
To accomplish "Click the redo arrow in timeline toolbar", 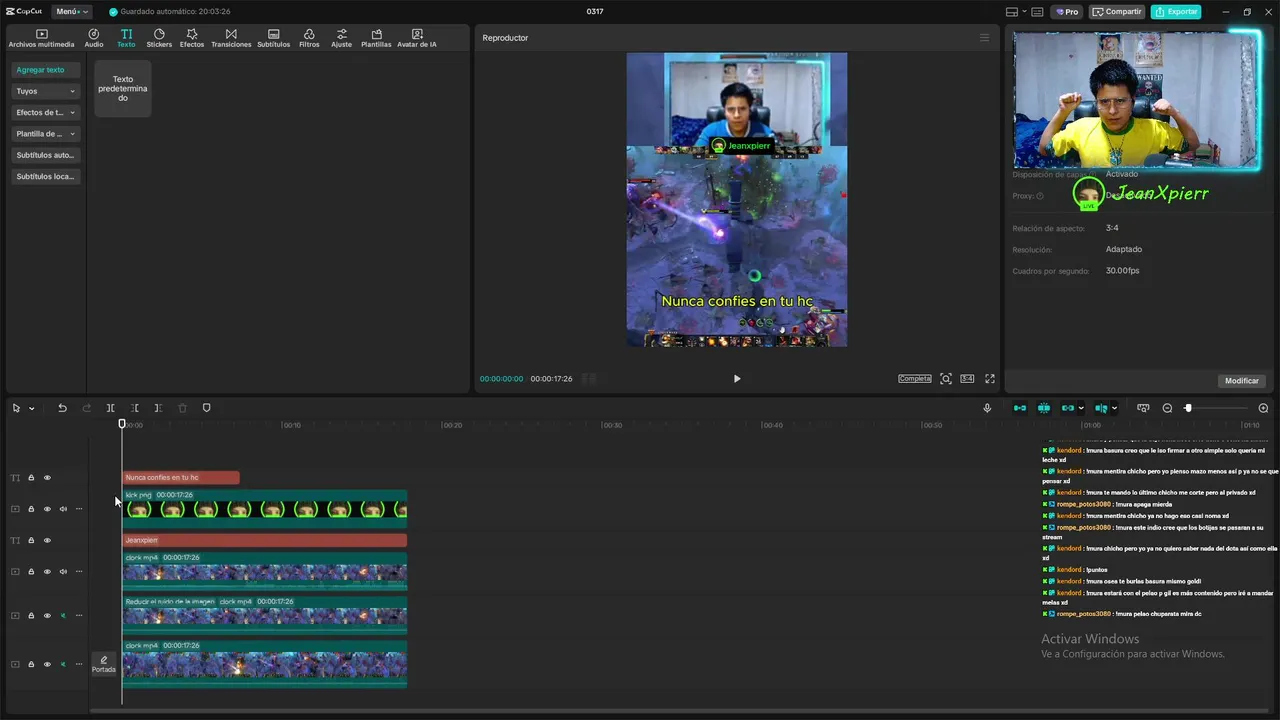I will [86, 408].
